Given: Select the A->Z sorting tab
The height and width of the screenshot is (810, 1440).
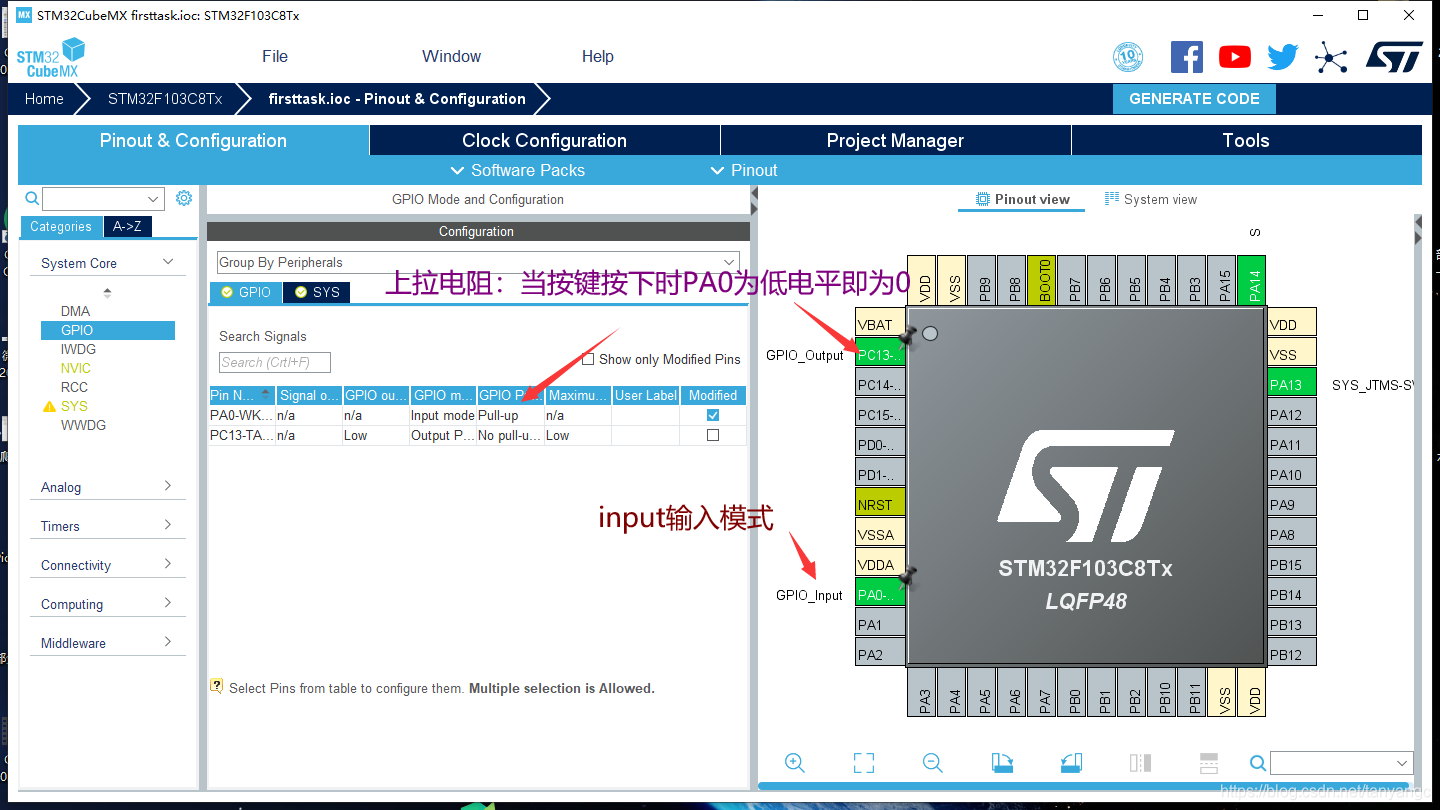Looking at the screenshot, I should point(127,227).
